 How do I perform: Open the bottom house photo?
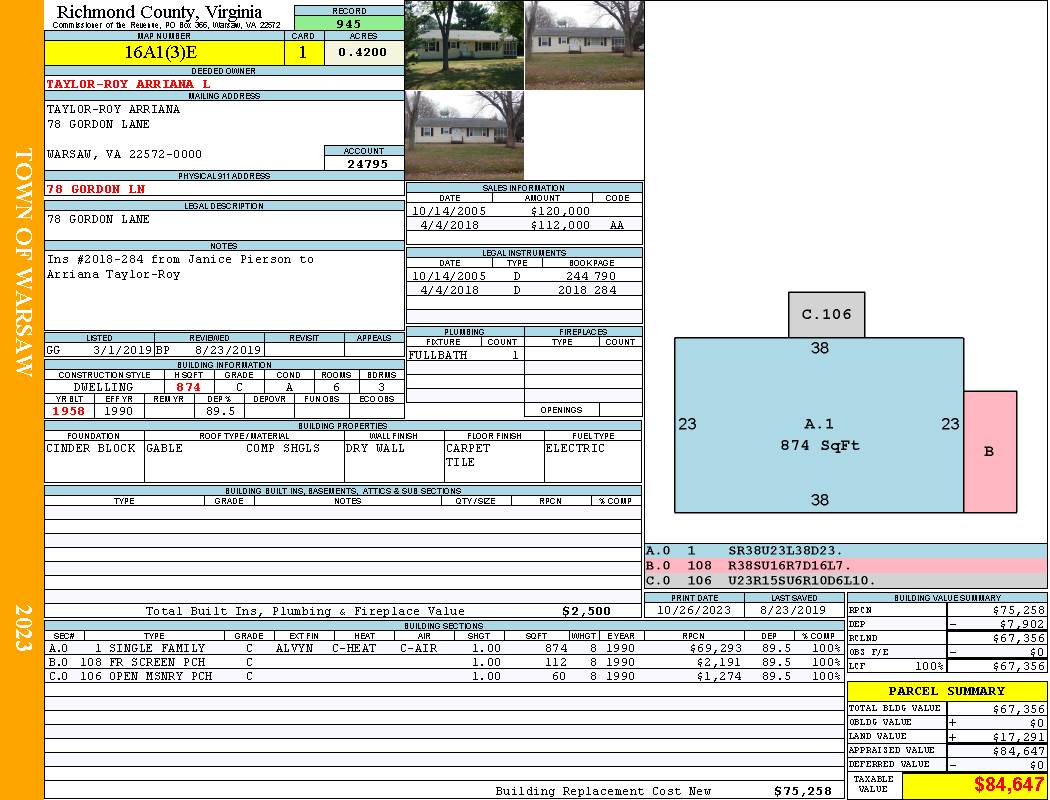click(464, 135)
